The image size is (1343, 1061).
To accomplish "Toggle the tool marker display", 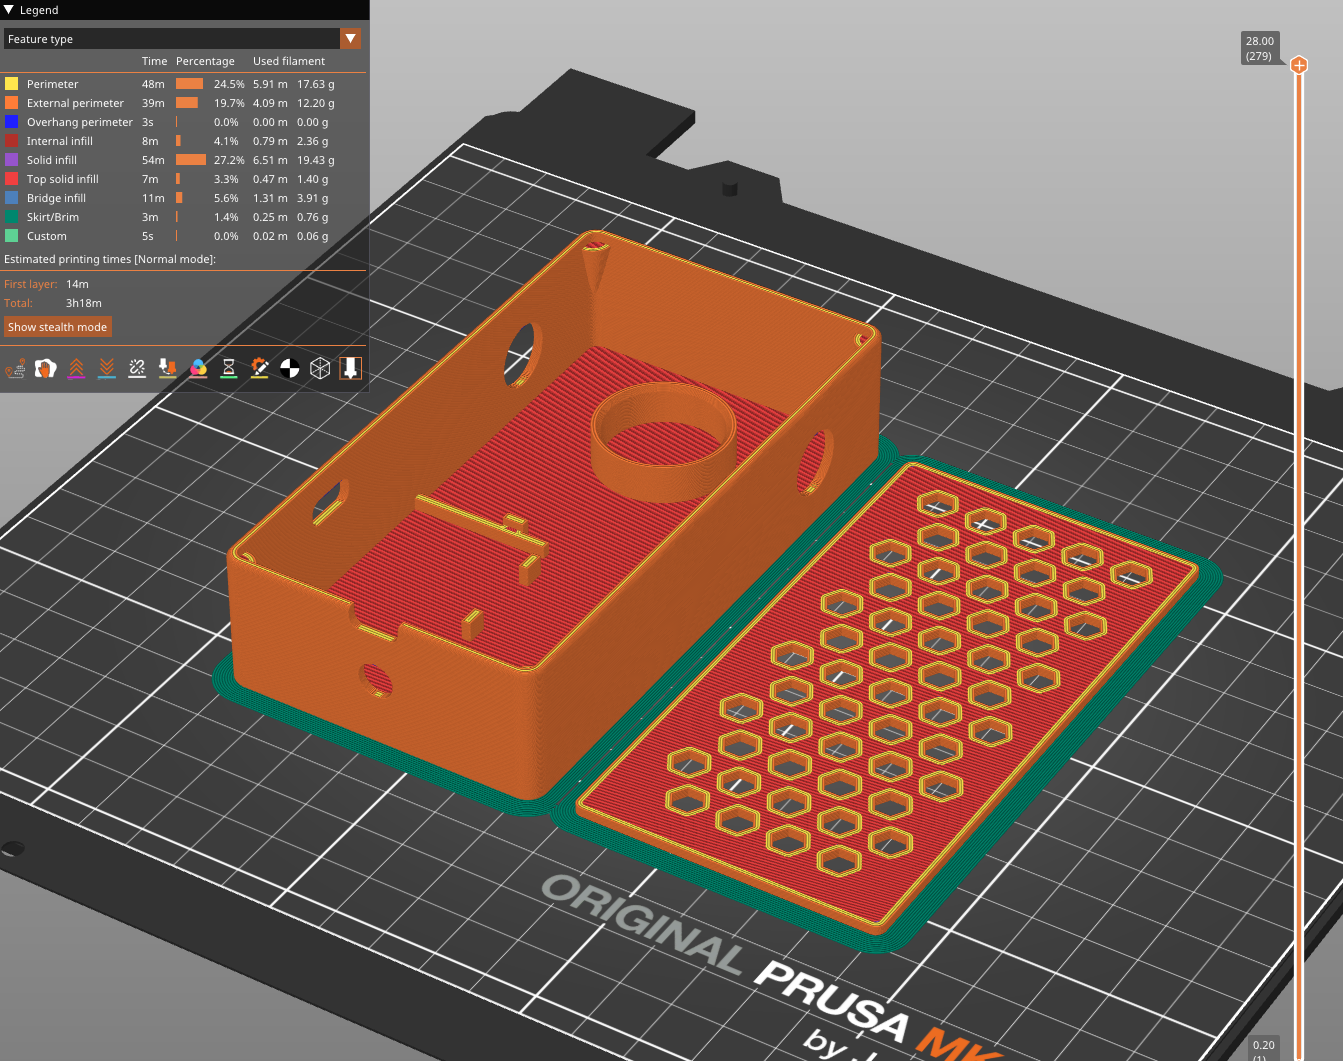I will pos(351,370).
